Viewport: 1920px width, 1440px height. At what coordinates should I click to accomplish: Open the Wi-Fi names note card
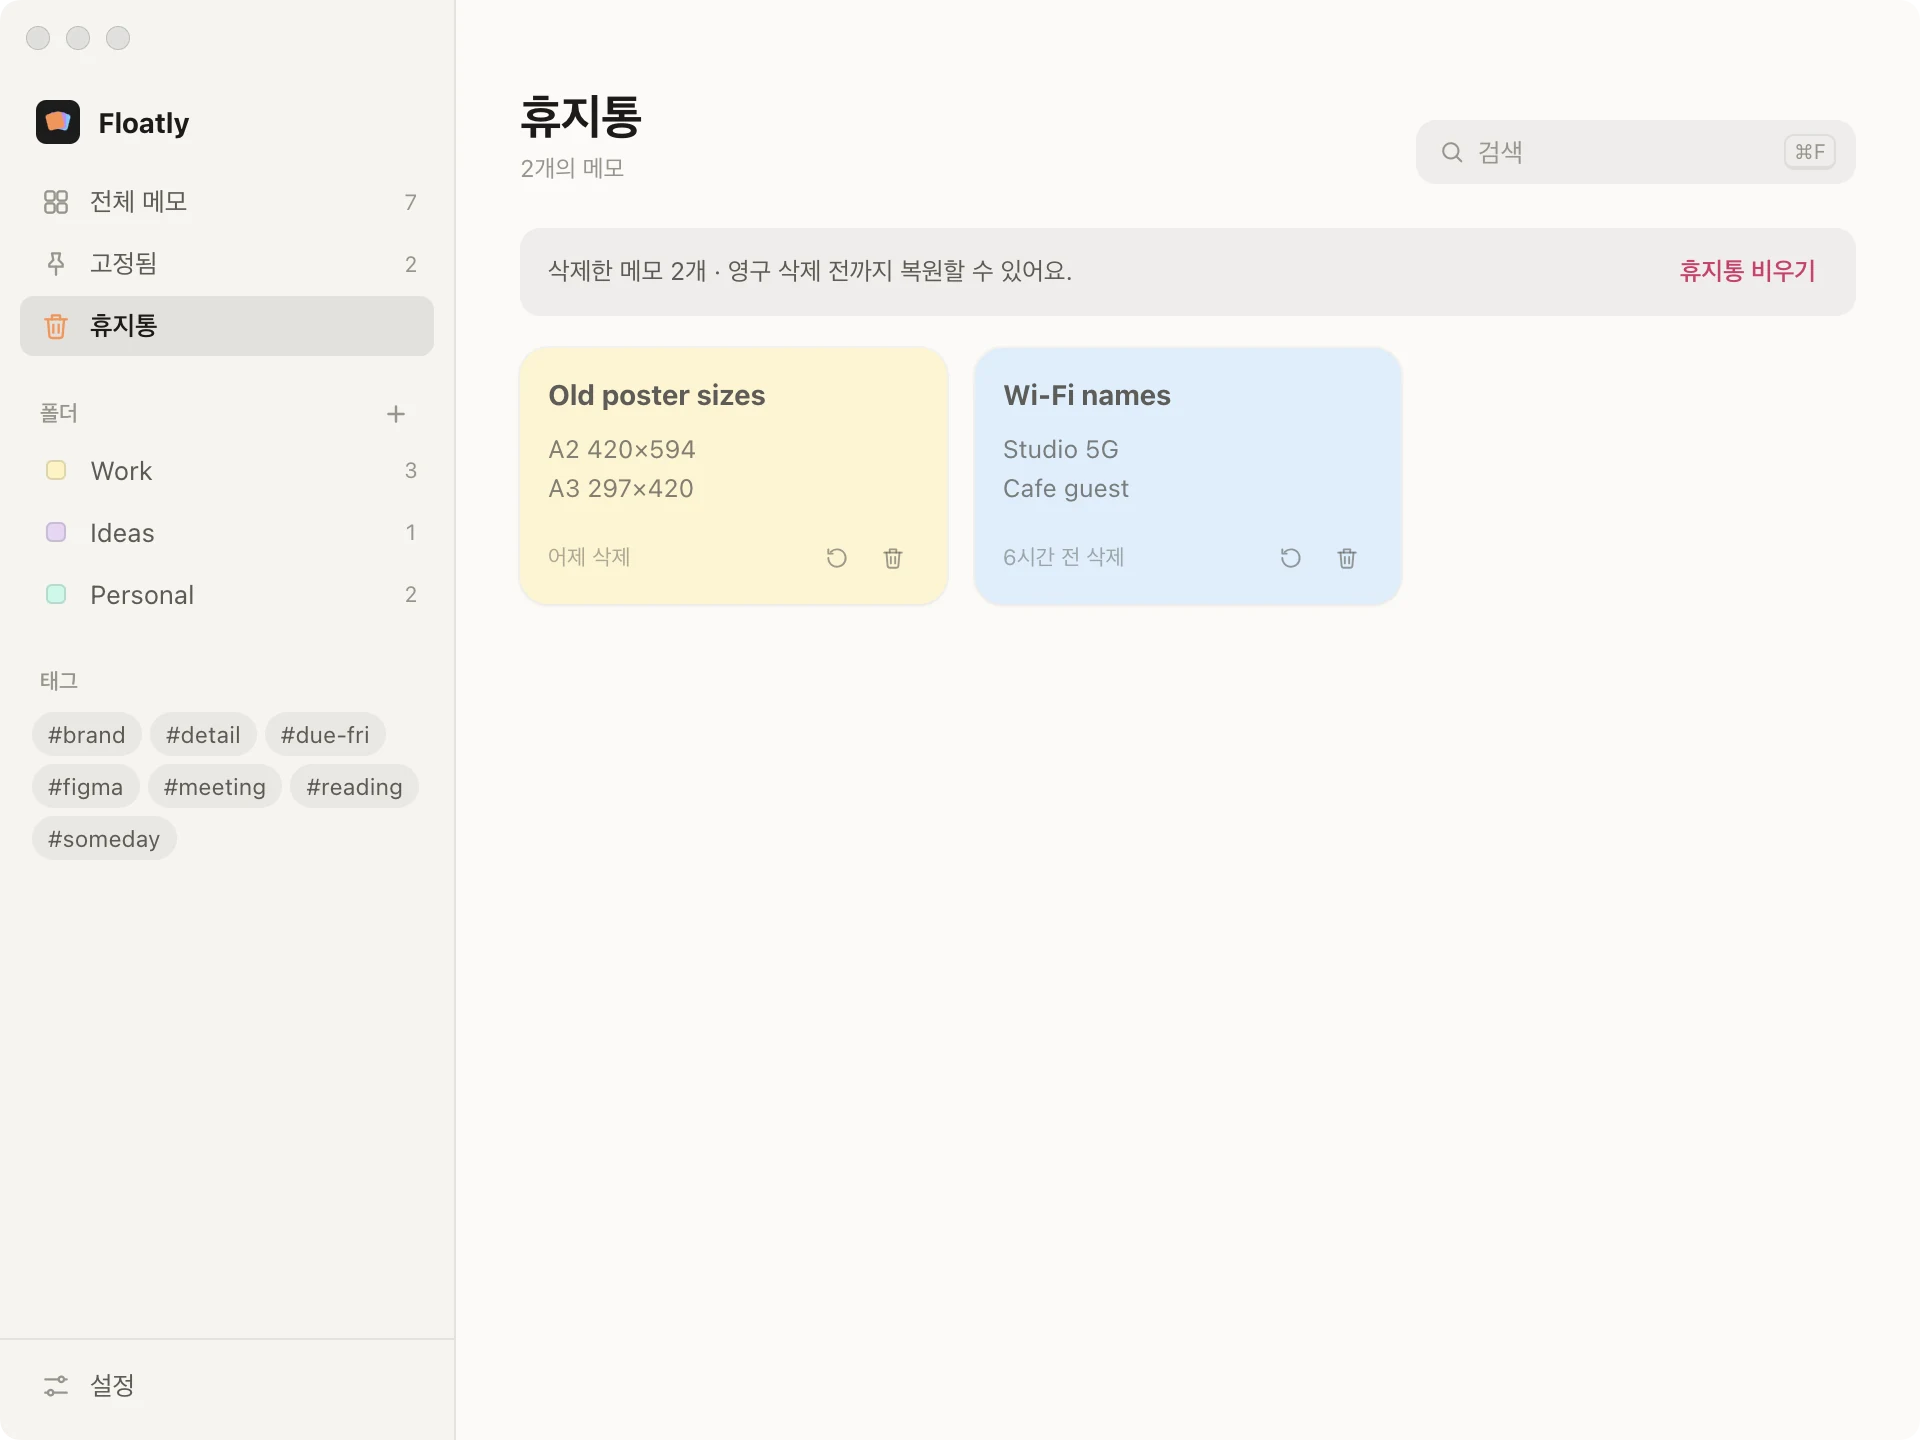pos(1188,476)
